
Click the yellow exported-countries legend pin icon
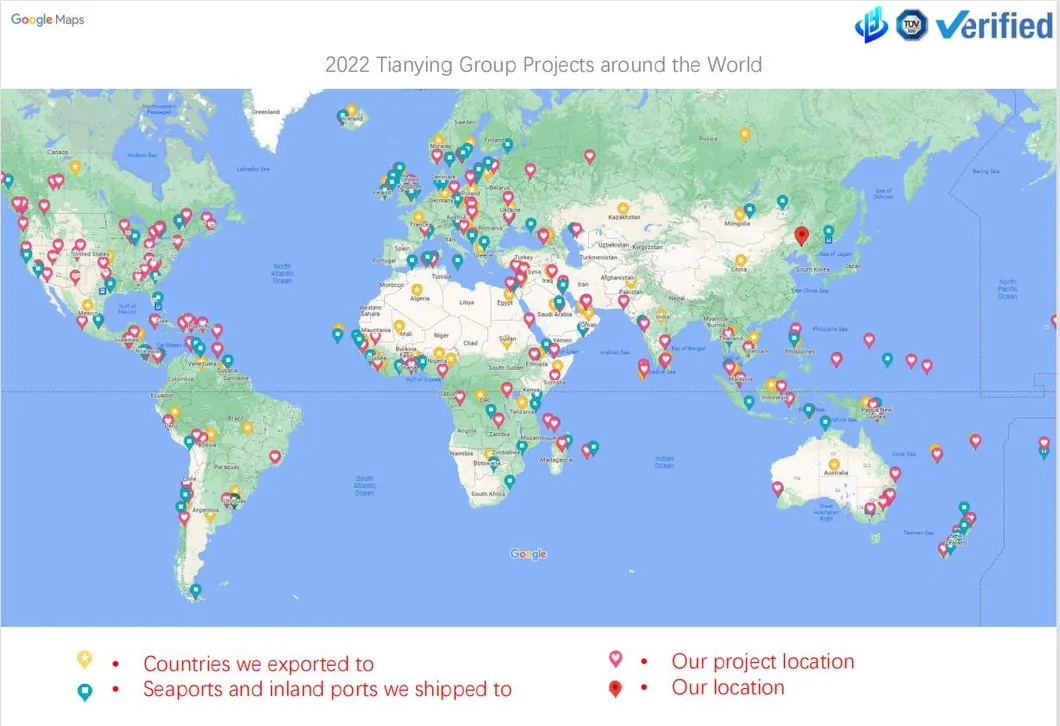point(85,660)
